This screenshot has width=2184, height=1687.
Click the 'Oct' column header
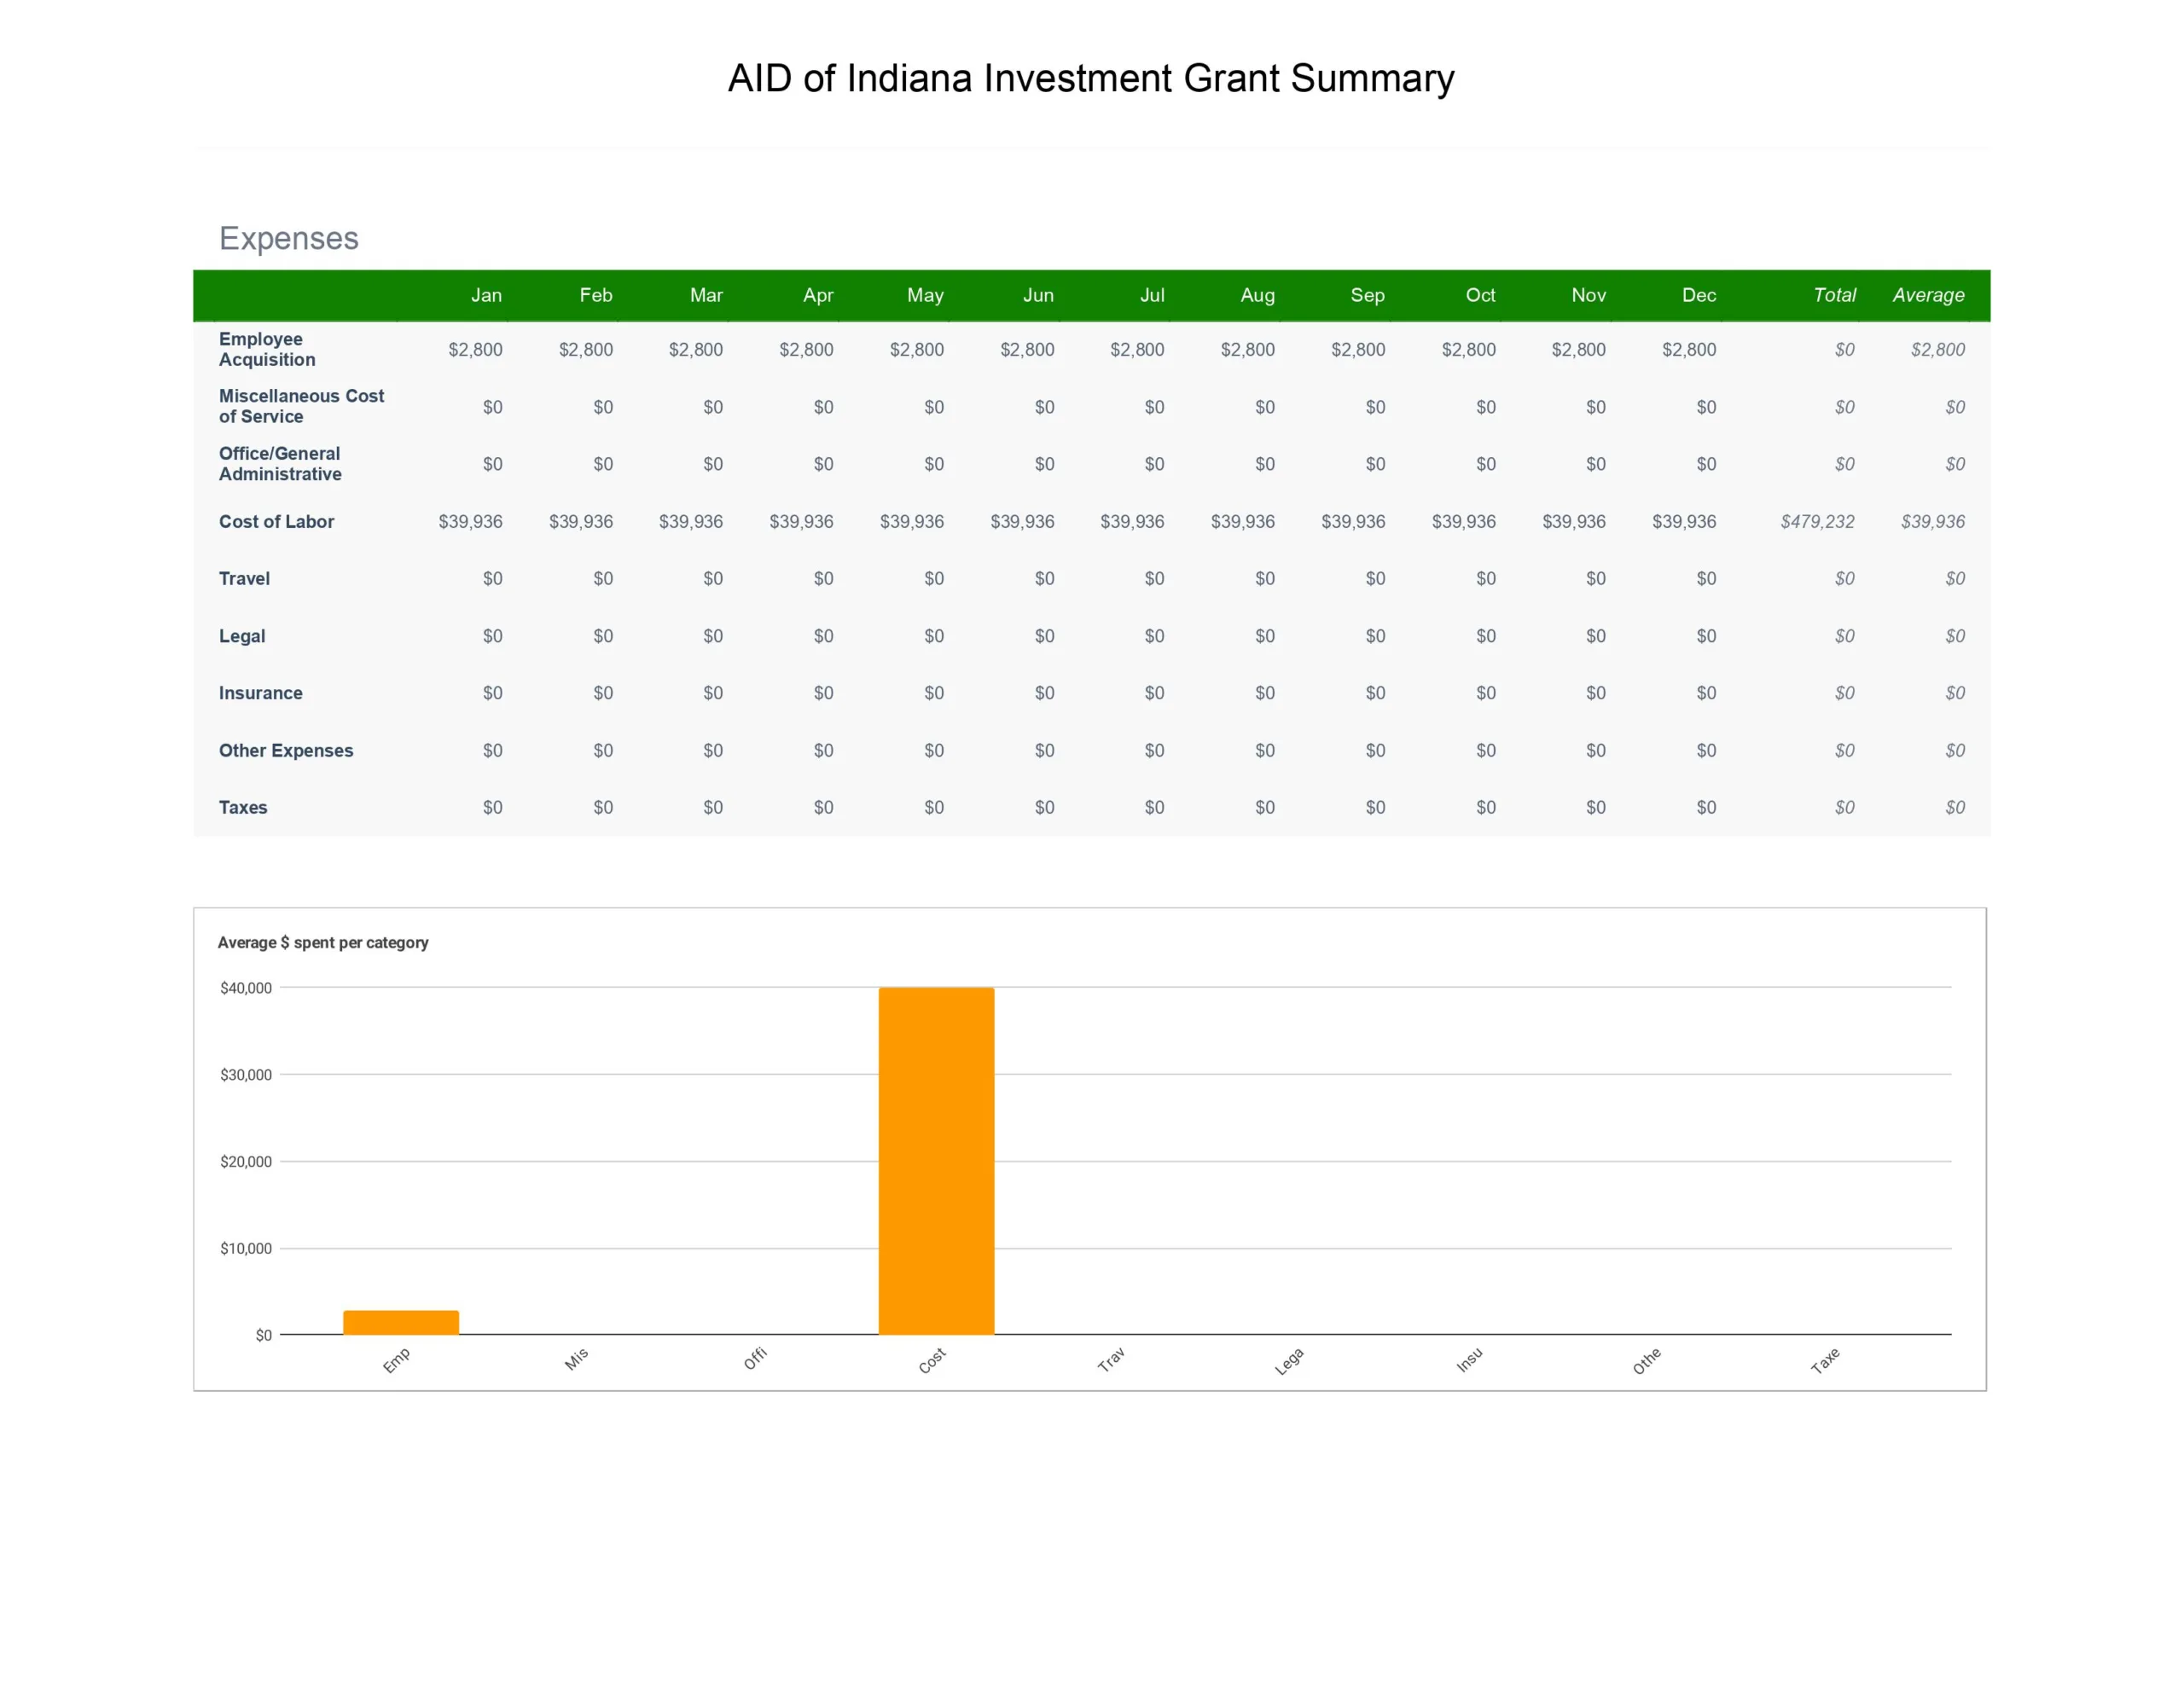click(x=1480, y=295)
